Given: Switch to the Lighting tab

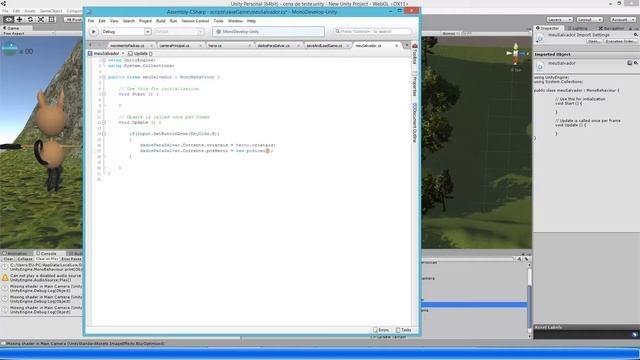Looking at the screenshot, I should [x=579, y=28].
